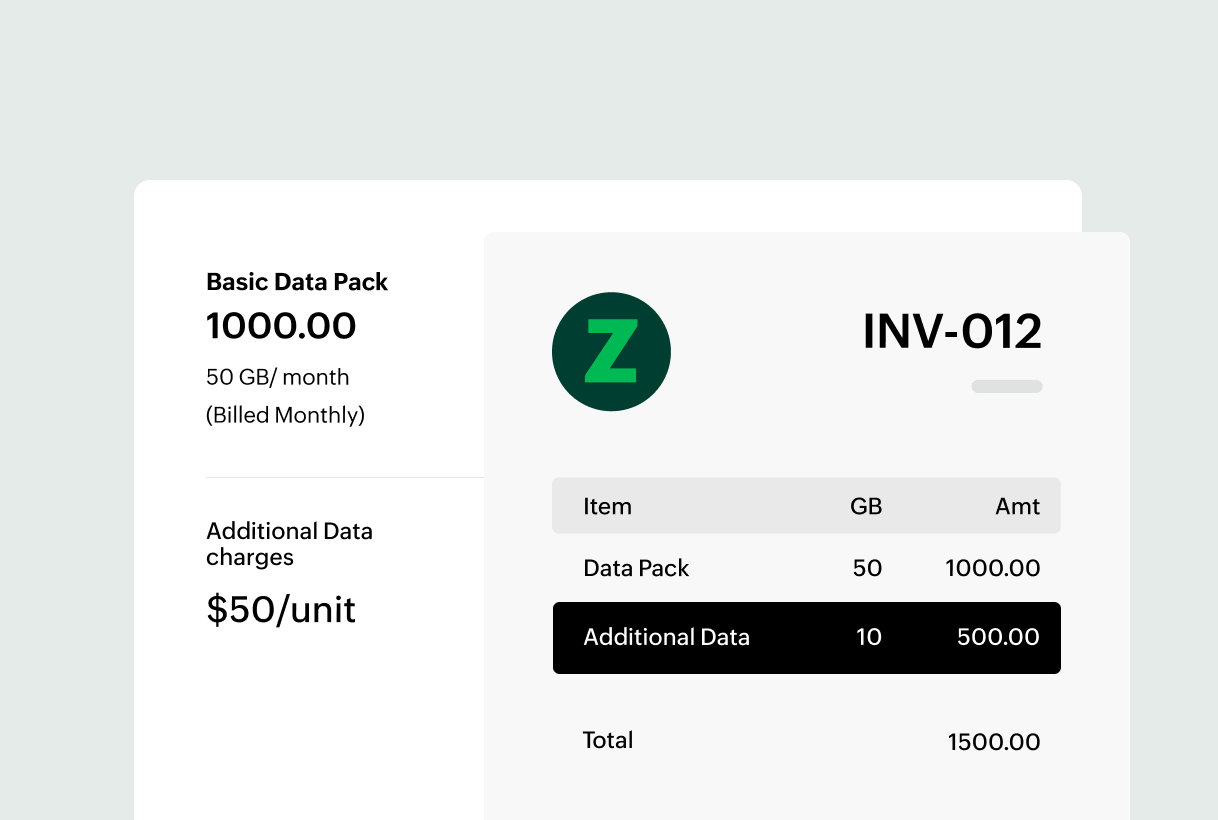
Task: Select the highlighted Additional Data row label
Action: (x=666, y=637)
